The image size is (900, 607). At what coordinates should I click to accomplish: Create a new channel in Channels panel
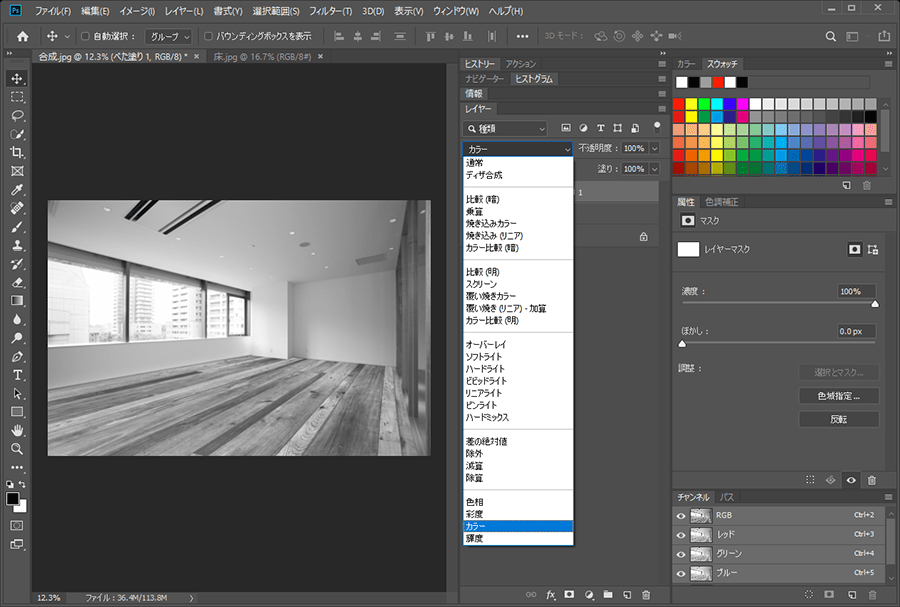(852, 595)
